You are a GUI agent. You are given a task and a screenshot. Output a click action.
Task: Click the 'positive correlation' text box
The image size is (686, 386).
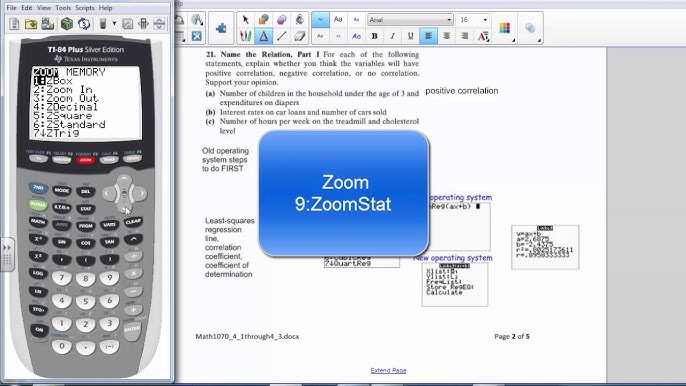462,91
